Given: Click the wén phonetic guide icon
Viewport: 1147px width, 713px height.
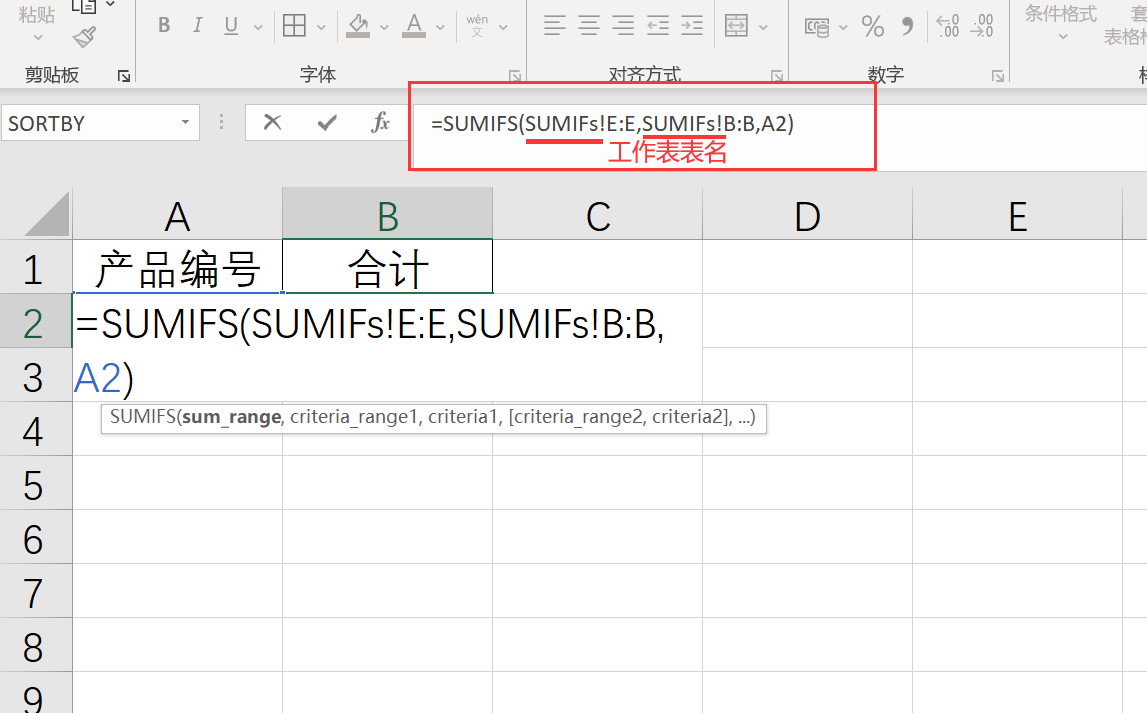Looking at the screenshot, I should 477,26.
